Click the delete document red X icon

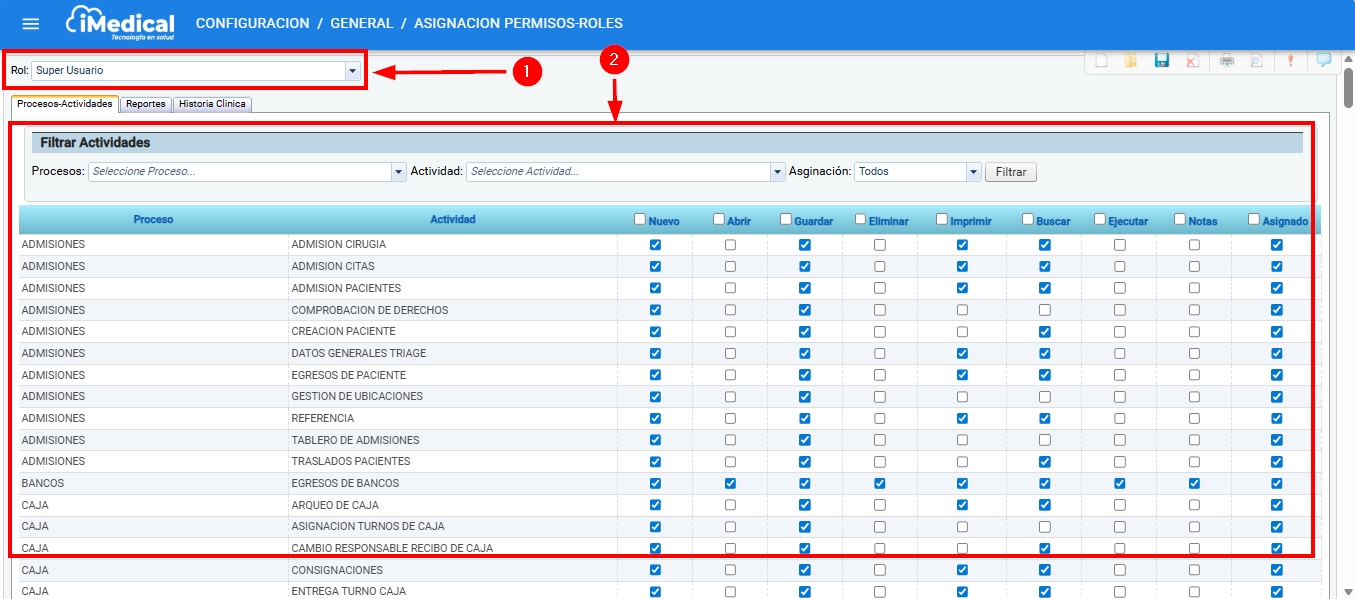1192,61
